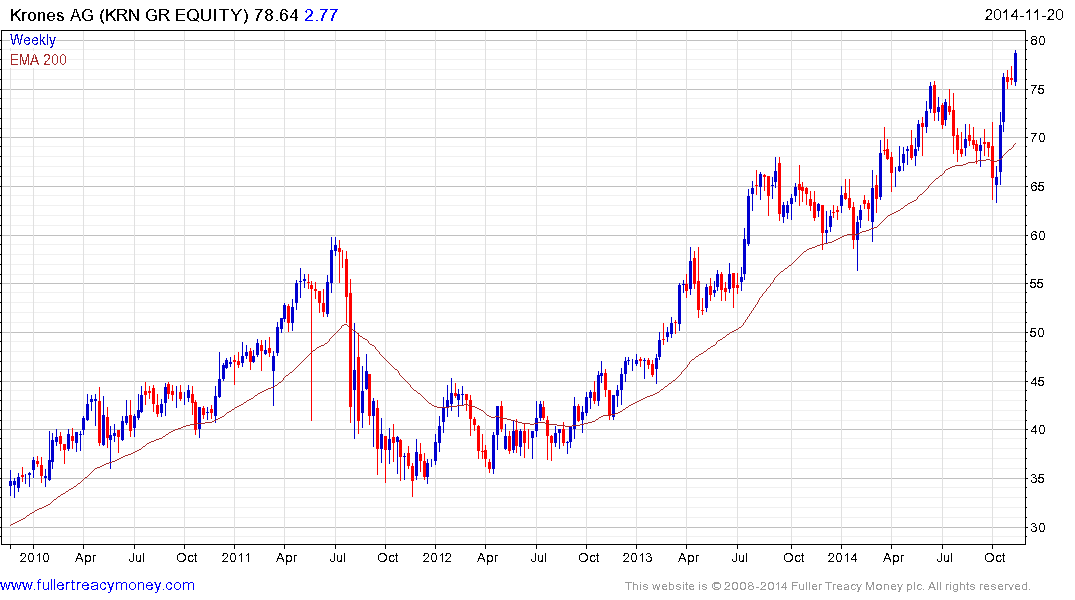Click the 30 price axis label
This screenshot has height=600, width=1075.
[x=1038, y=527]
